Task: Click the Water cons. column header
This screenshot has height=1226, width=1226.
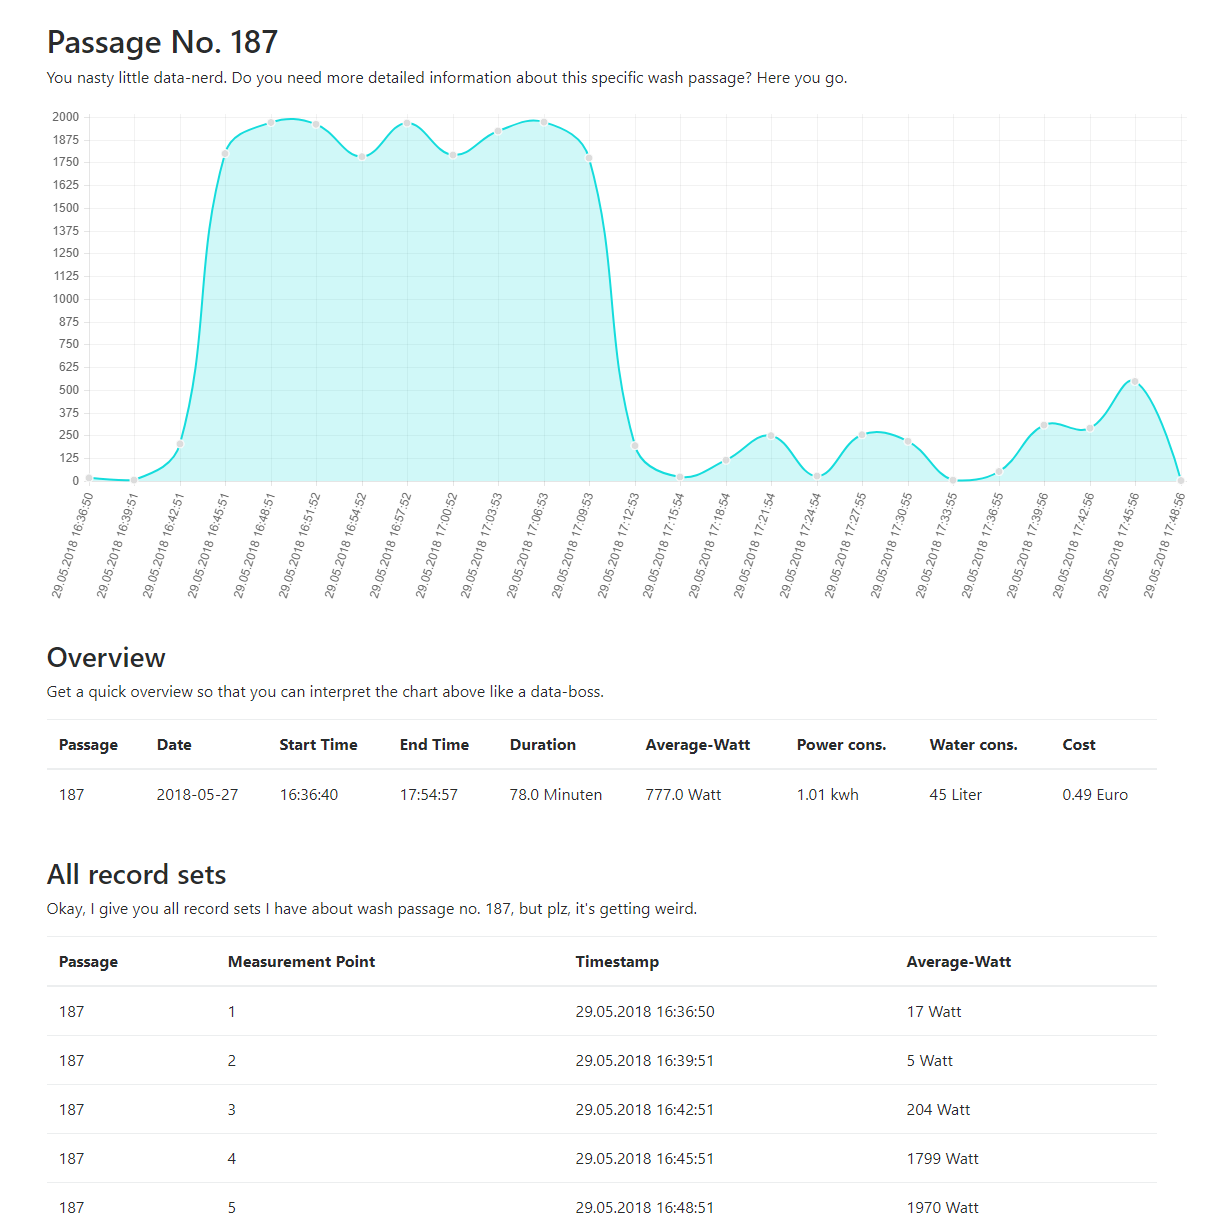Action: tap(973, 745)
